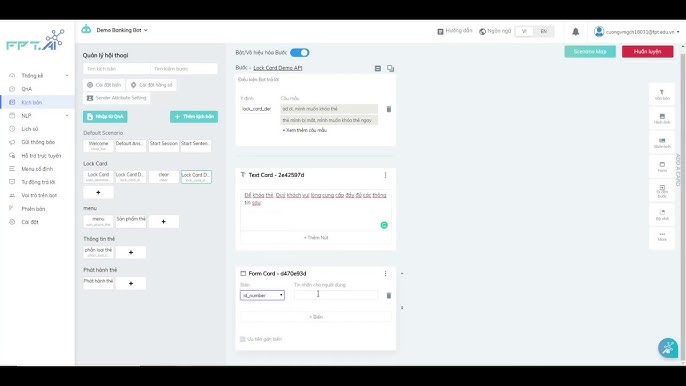
Task: Expand the NLP menu arrow
Action: pos(67,116)
